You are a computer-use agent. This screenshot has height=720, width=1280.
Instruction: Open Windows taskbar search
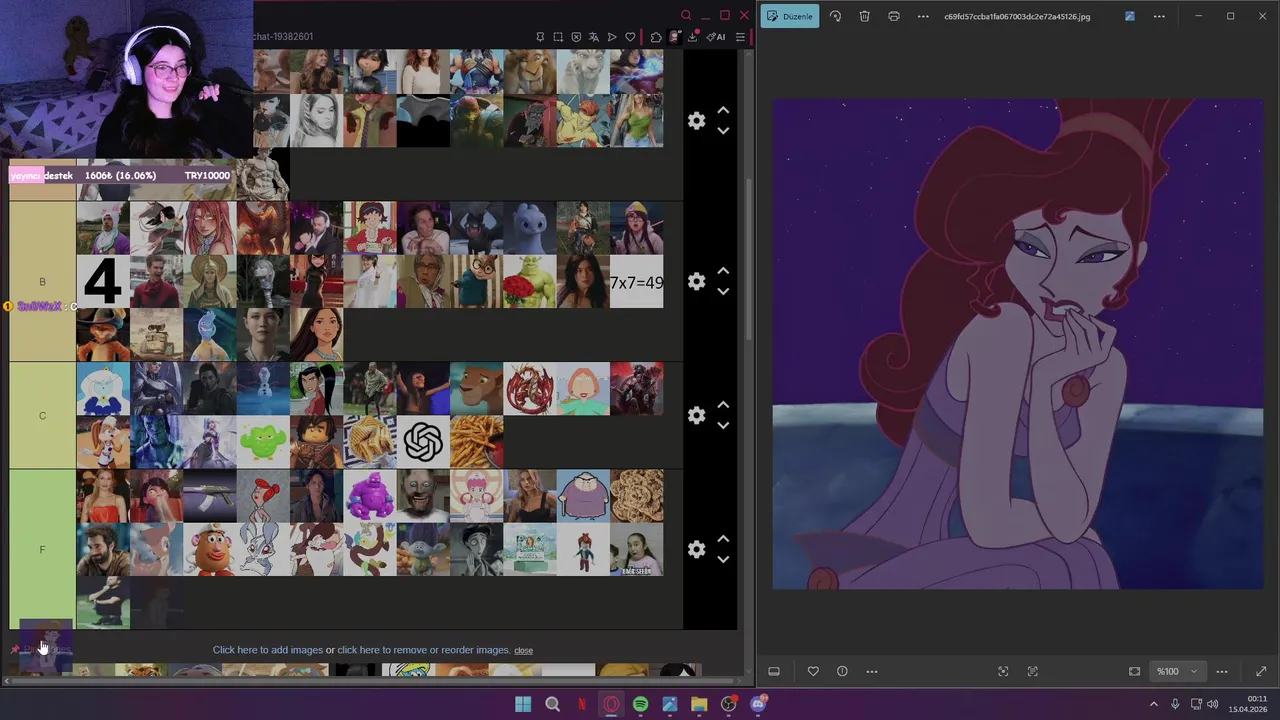tap(552, 704)
